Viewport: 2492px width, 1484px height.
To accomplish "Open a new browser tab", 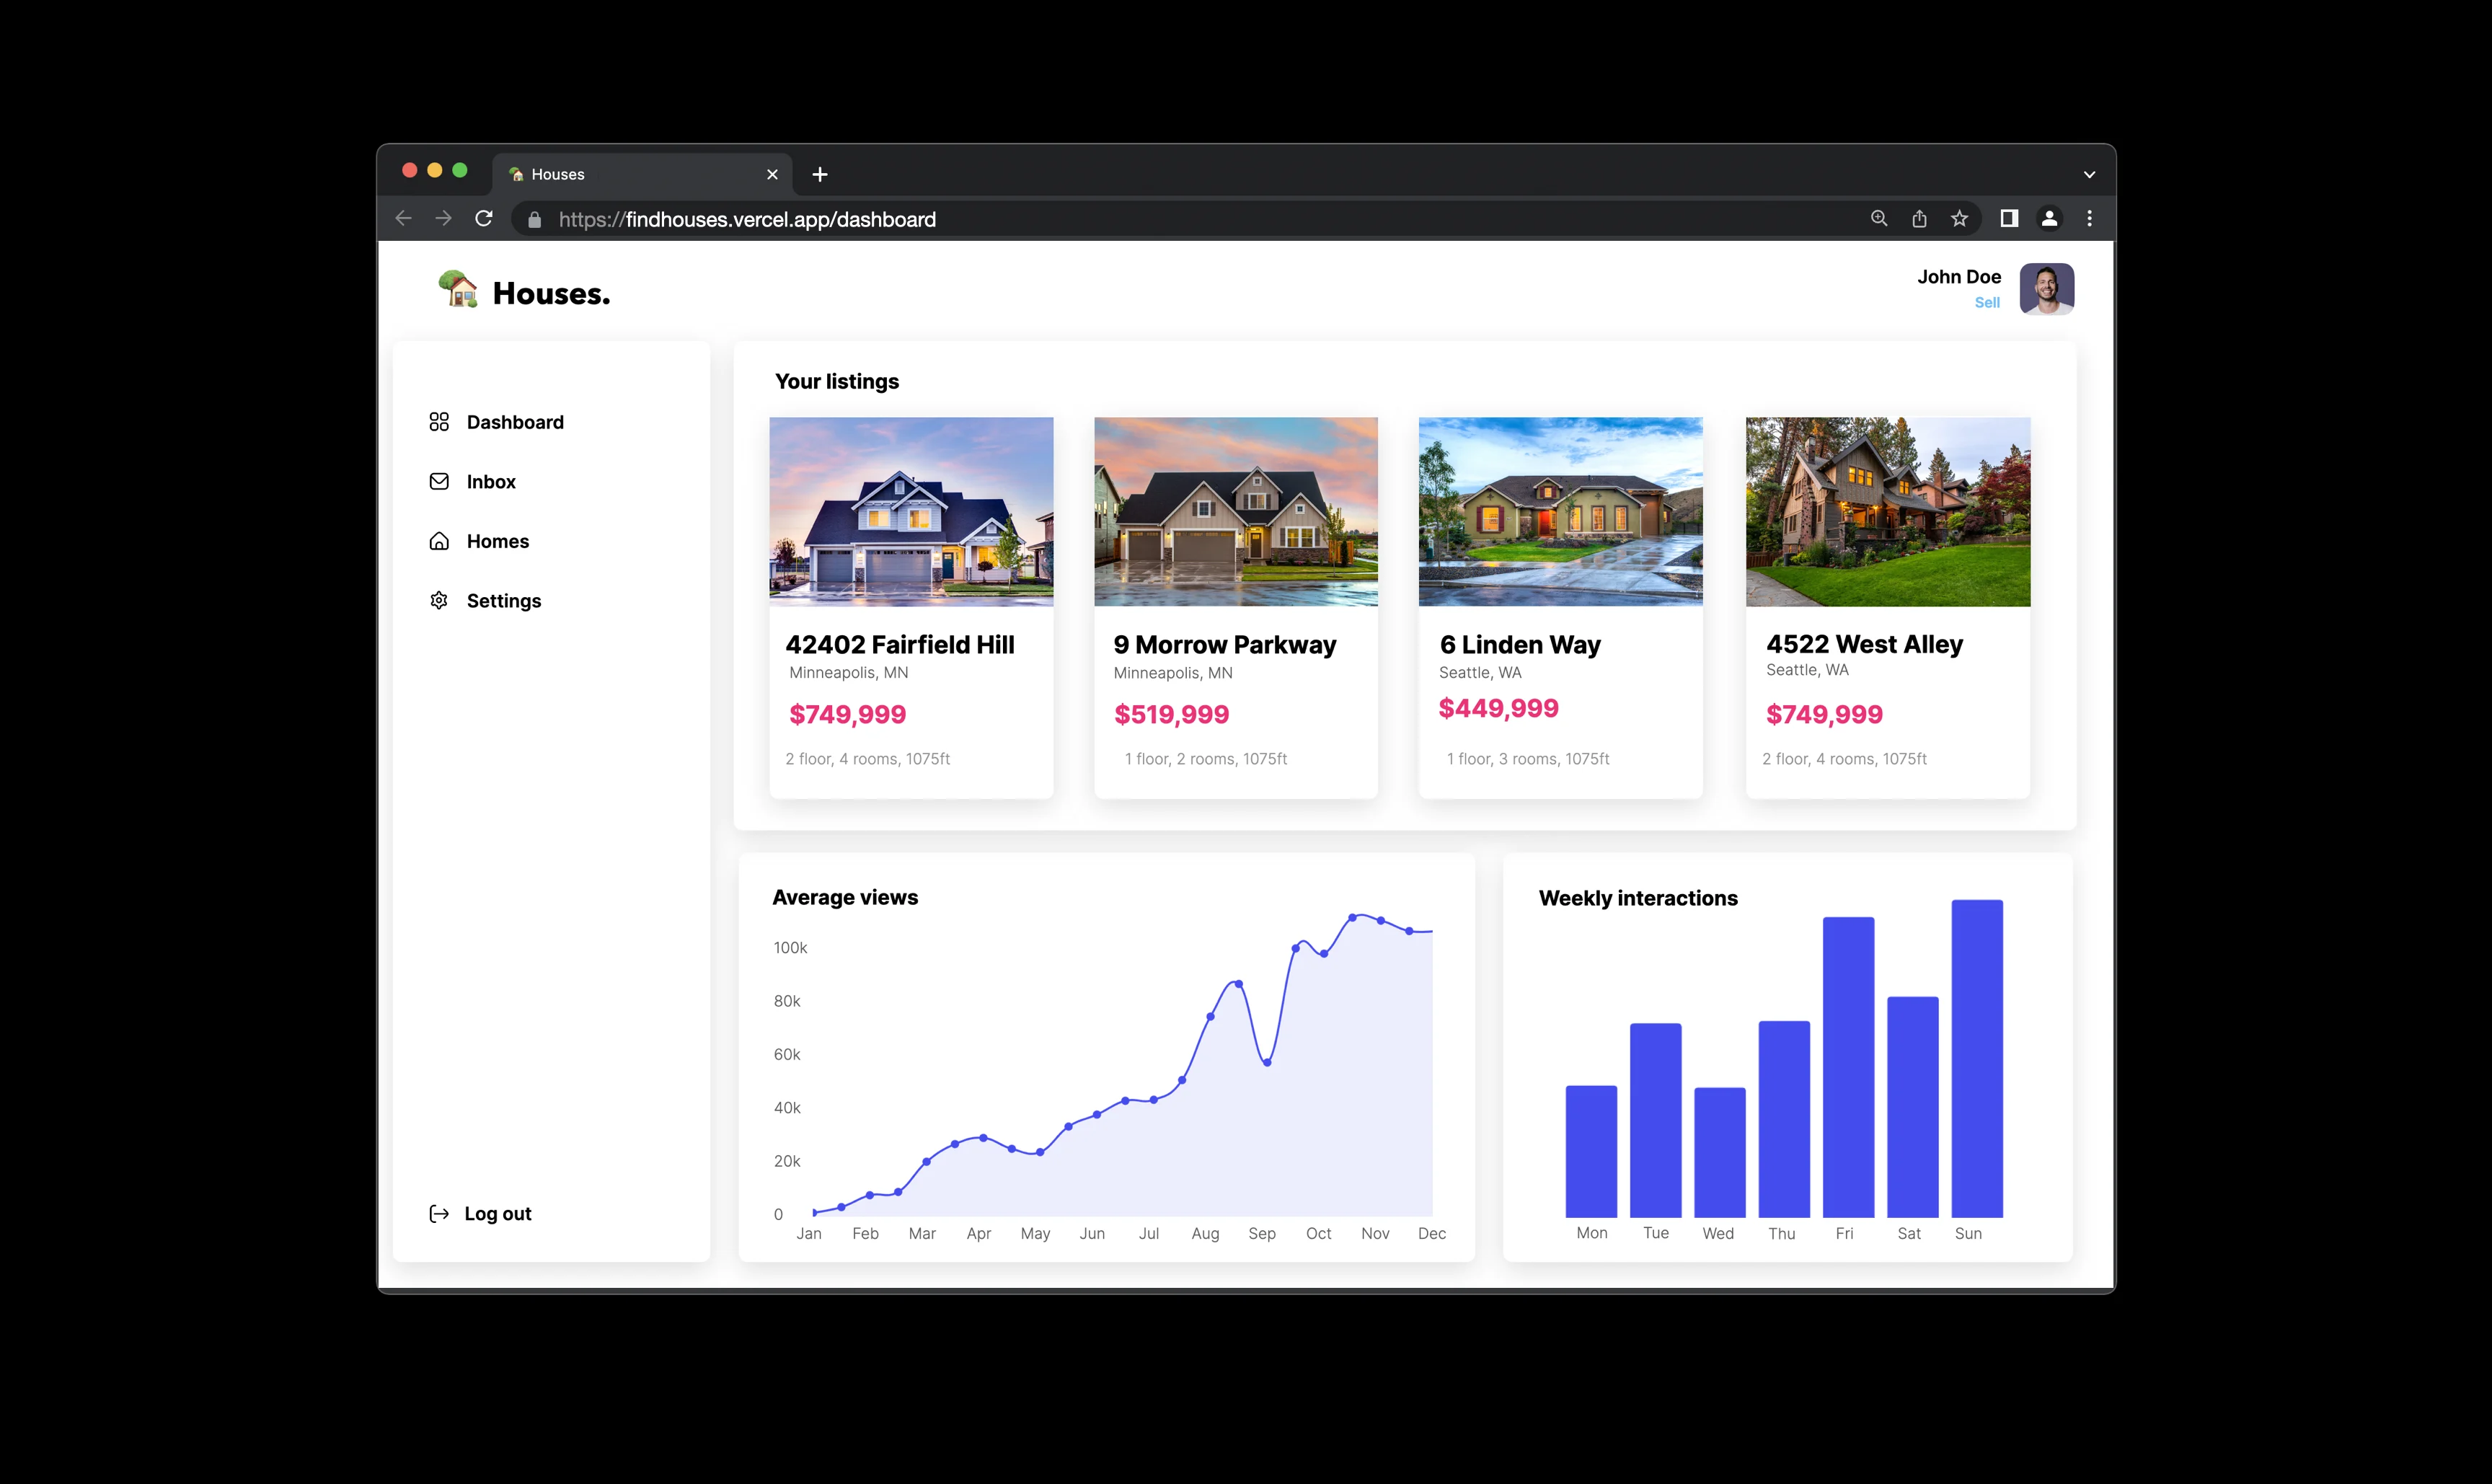I will [x=820, y=175].
